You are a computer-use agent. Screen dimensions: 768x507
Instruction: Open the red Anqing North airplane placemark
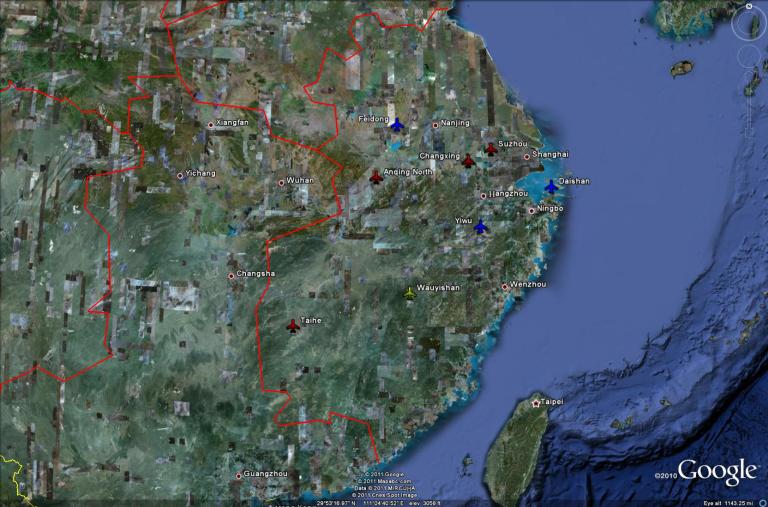376,177
